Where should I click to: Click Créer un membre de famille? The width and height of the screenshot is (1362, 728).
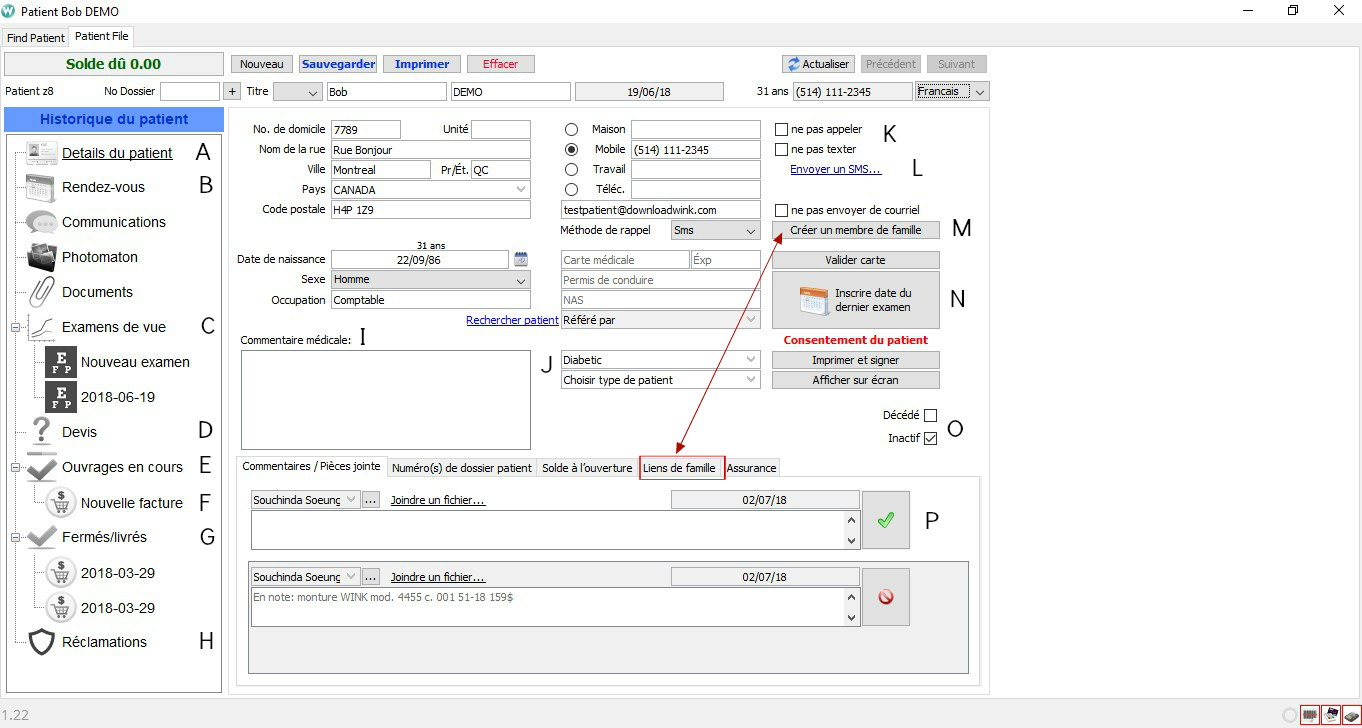click(856, 230)
